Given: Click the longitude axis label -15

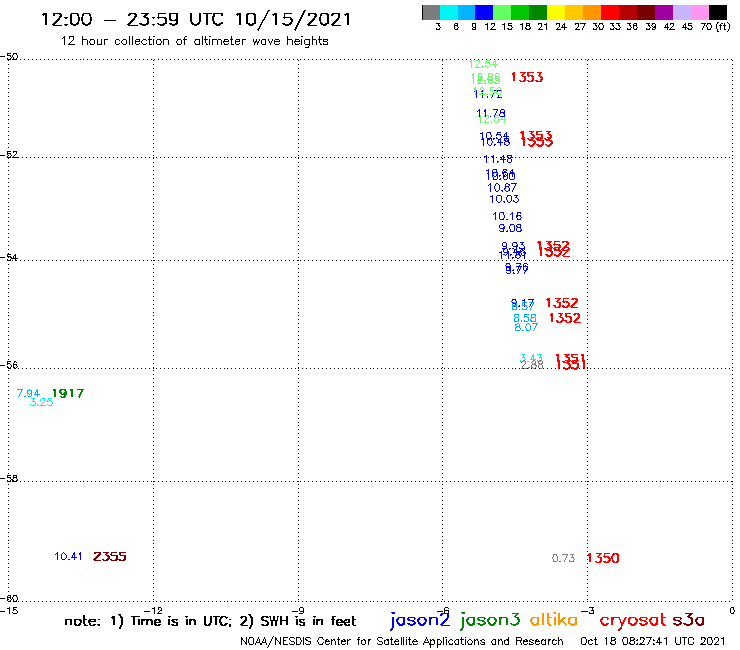Looking at the screenshot, I should [9, 611].
